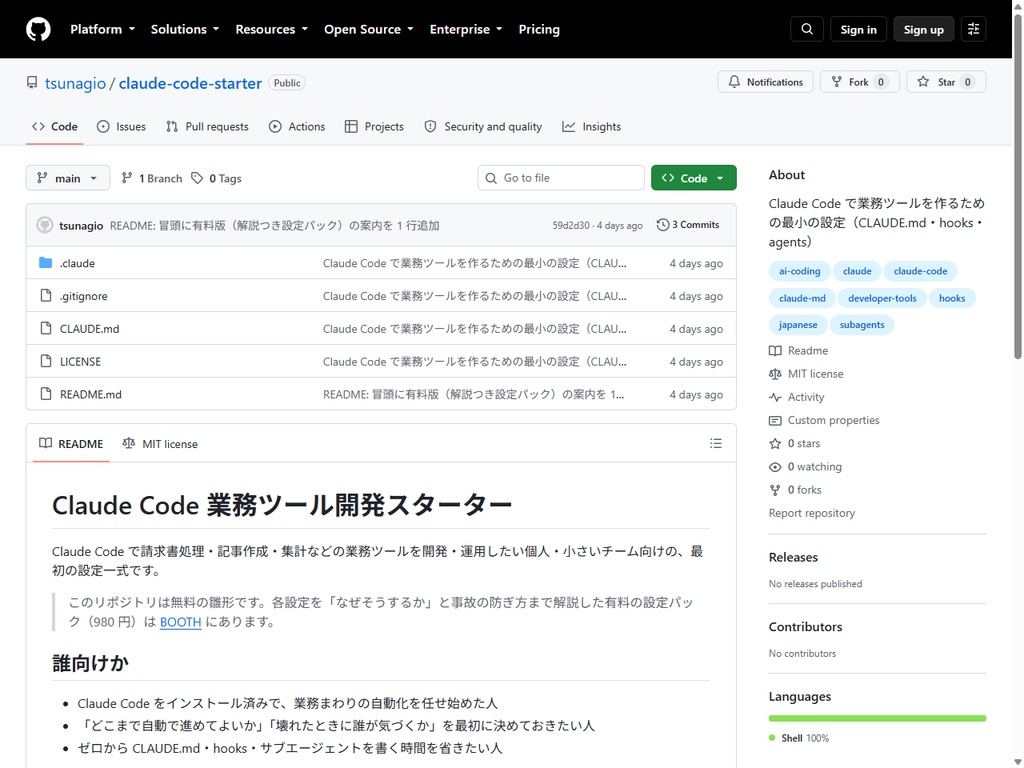This screenshot has width=1024, height=768.
Task: Click the pulse icon beside Activity
Action: point(775,397)
